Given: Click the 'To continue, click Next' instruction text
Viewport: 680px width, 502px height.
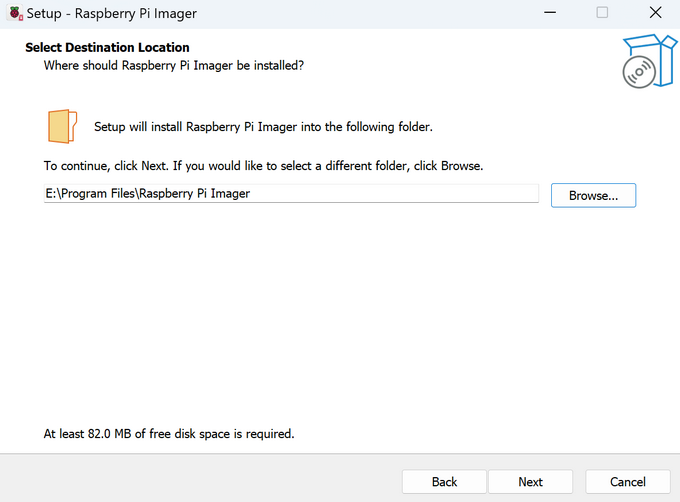Looking at the screenshot, I should [263, 166].
